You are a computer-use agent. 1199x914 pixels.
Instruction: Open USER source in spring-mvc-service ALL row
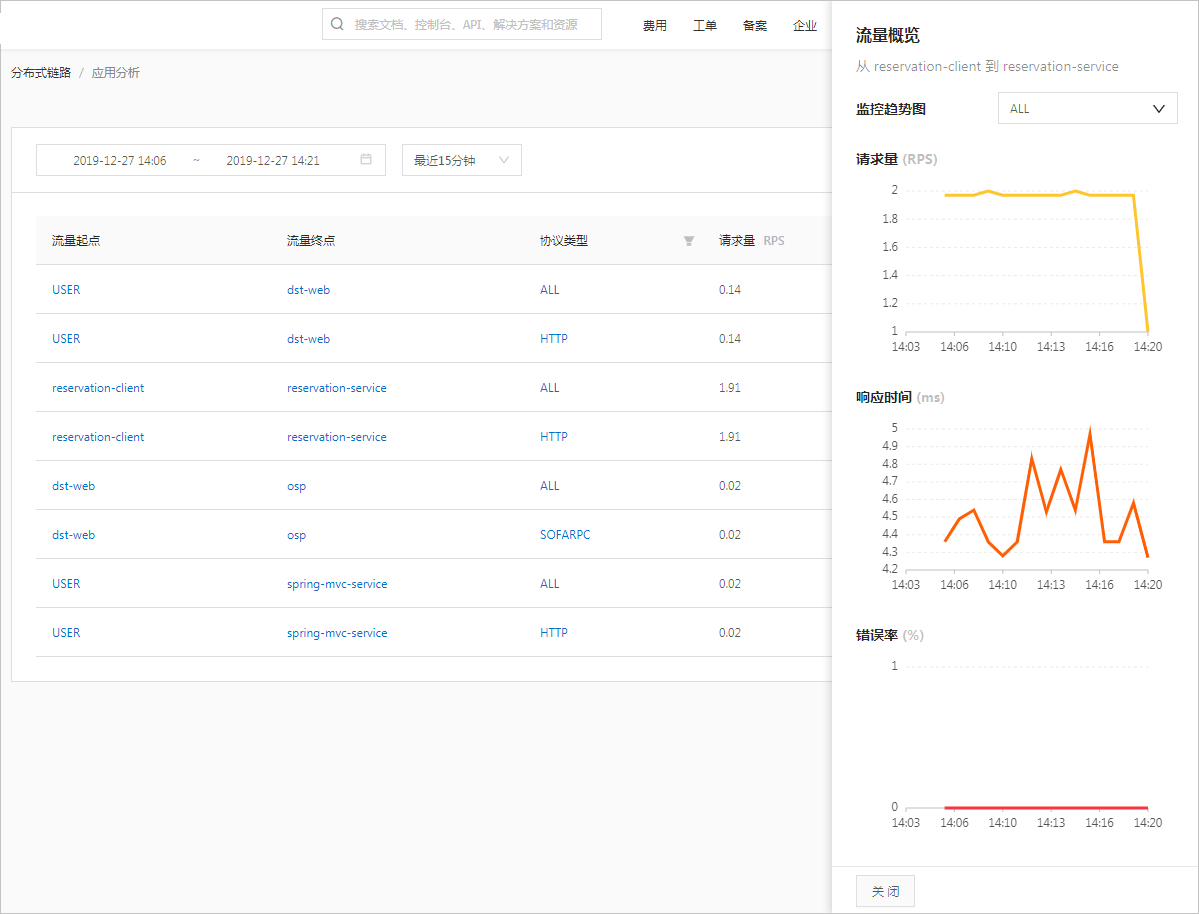(66, 584)
